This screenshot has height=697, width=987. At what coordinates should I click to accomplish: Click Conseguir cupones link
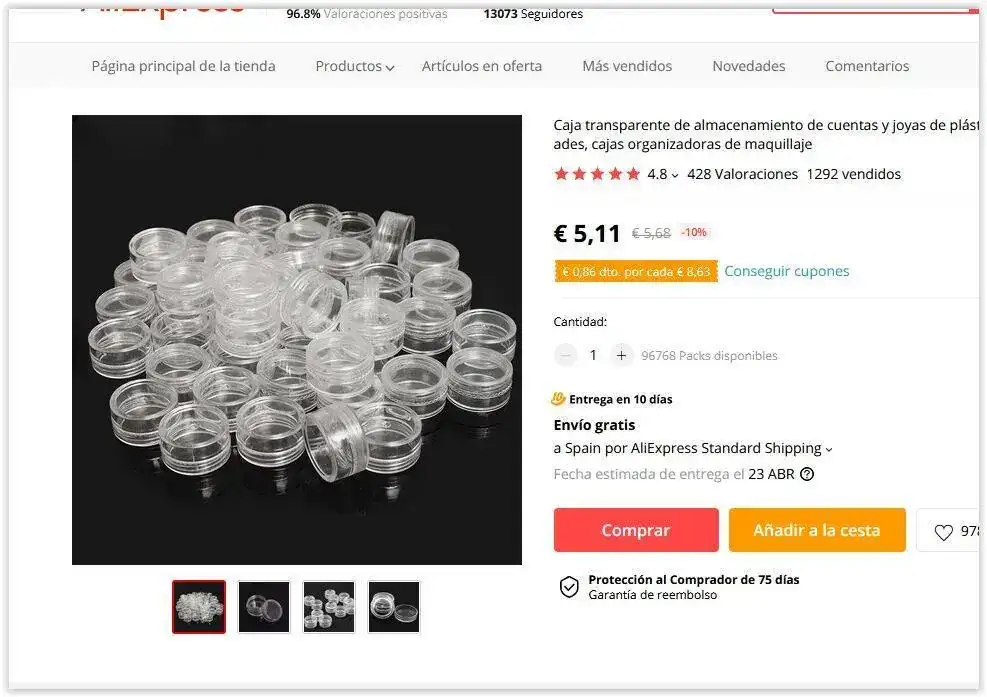pos(786,271)
